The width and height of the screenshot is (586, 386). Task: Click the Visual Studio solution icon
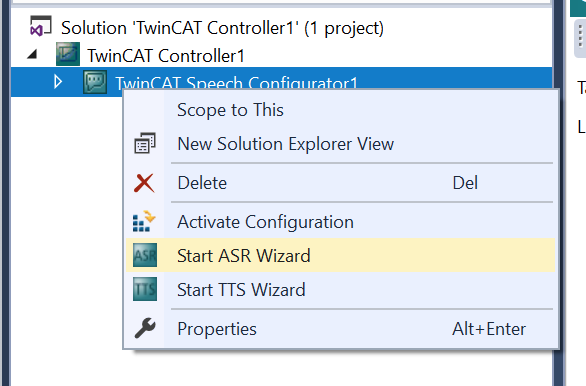41,26
